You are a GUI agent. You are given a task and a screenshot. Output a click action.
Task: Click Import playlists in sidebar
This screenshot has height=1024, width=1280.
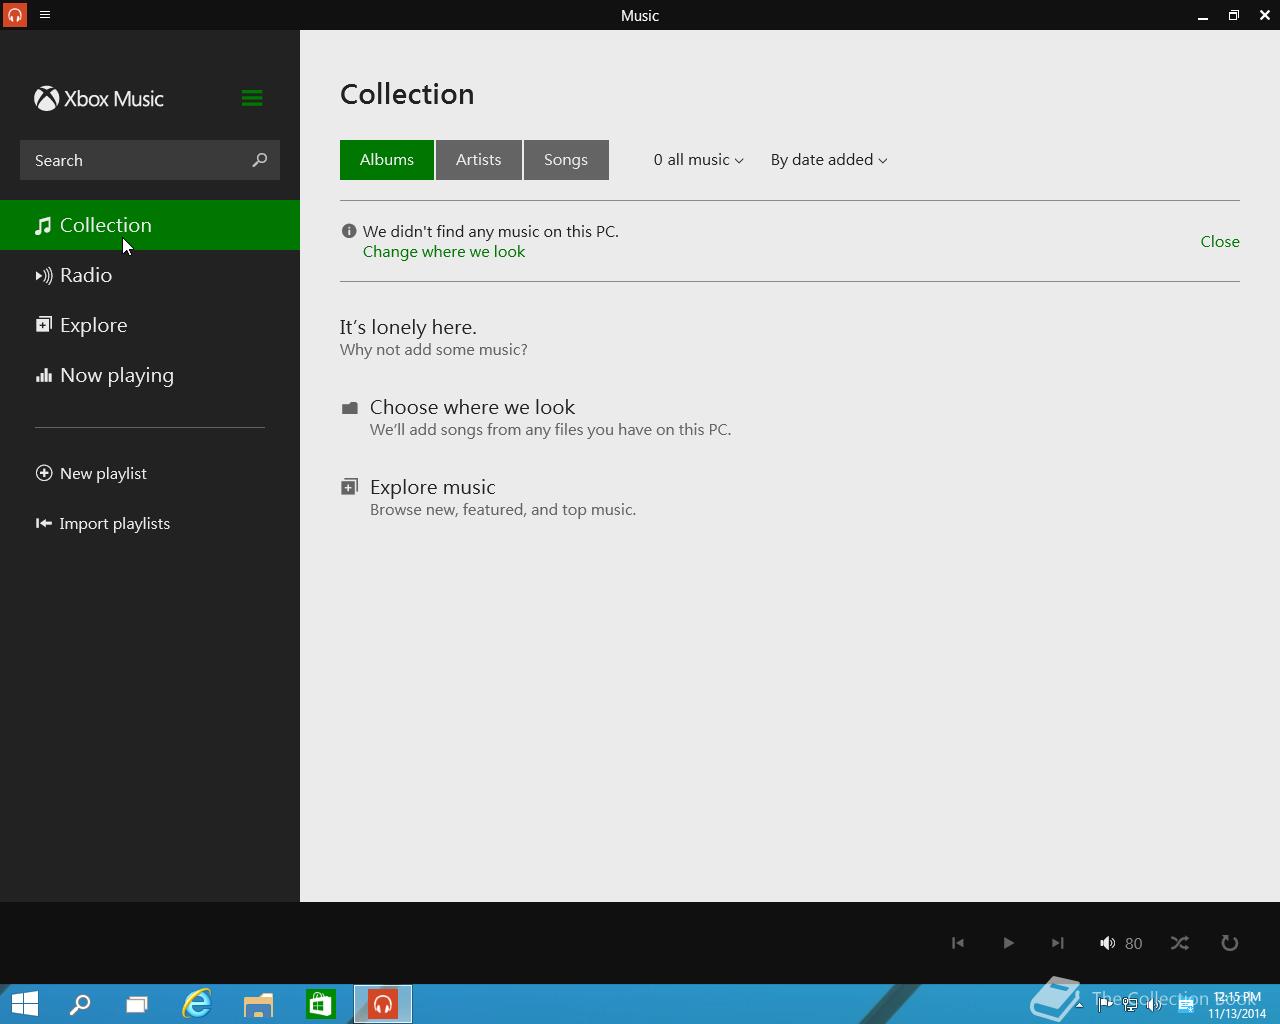[x=103, y=523]
